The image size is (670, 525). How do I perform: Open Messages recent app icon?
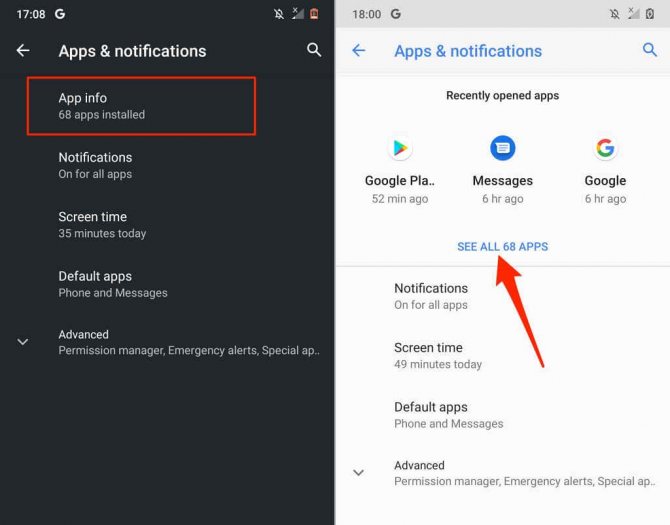pos(502,148)
